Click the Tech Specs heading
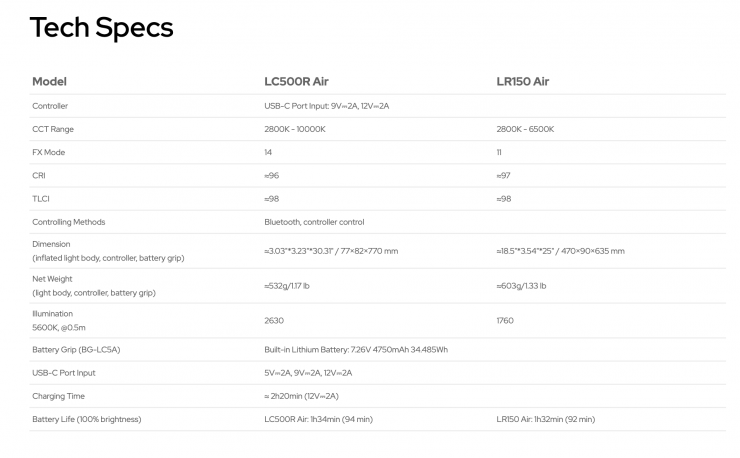The height and width of the screenshot is (458, 740). coord(101,28)
